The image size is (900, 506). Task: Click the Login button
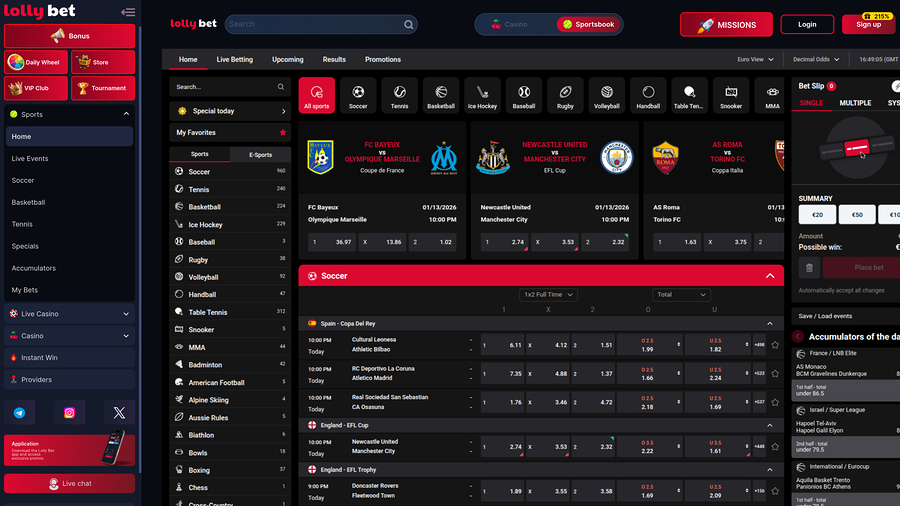(807, 25)
